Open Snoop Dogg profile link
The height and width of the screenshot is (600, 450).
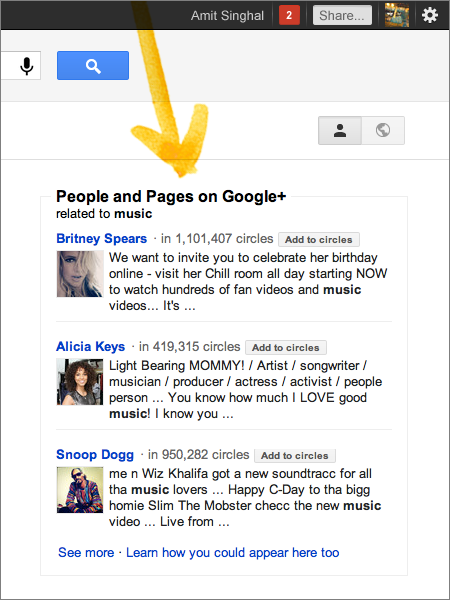point(95,455)
